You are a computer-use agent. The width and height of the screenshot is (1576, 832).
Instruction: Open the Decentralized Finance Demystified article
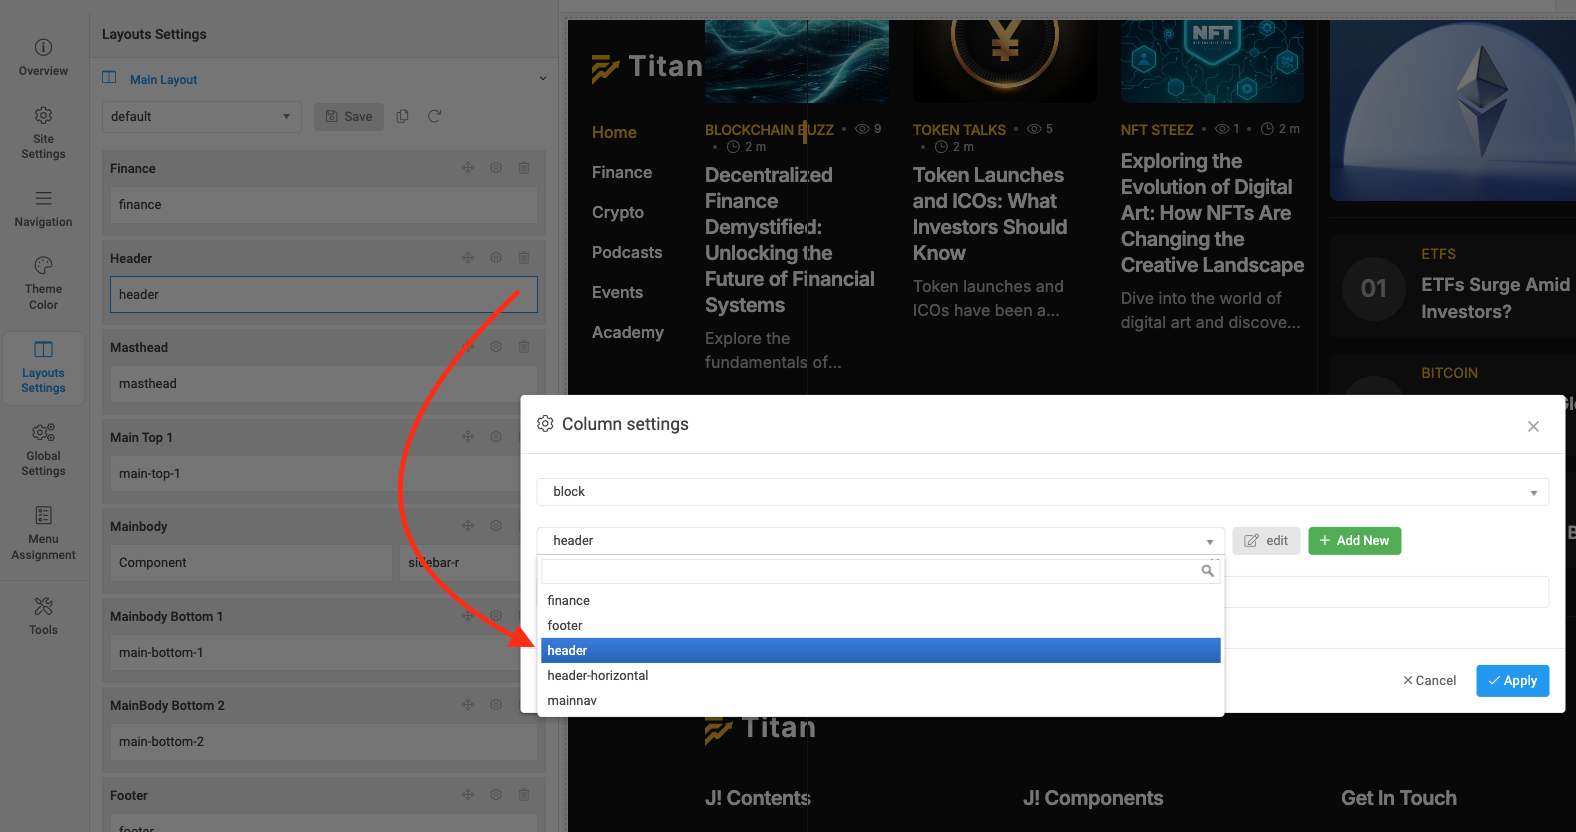[x=790, y=240]
